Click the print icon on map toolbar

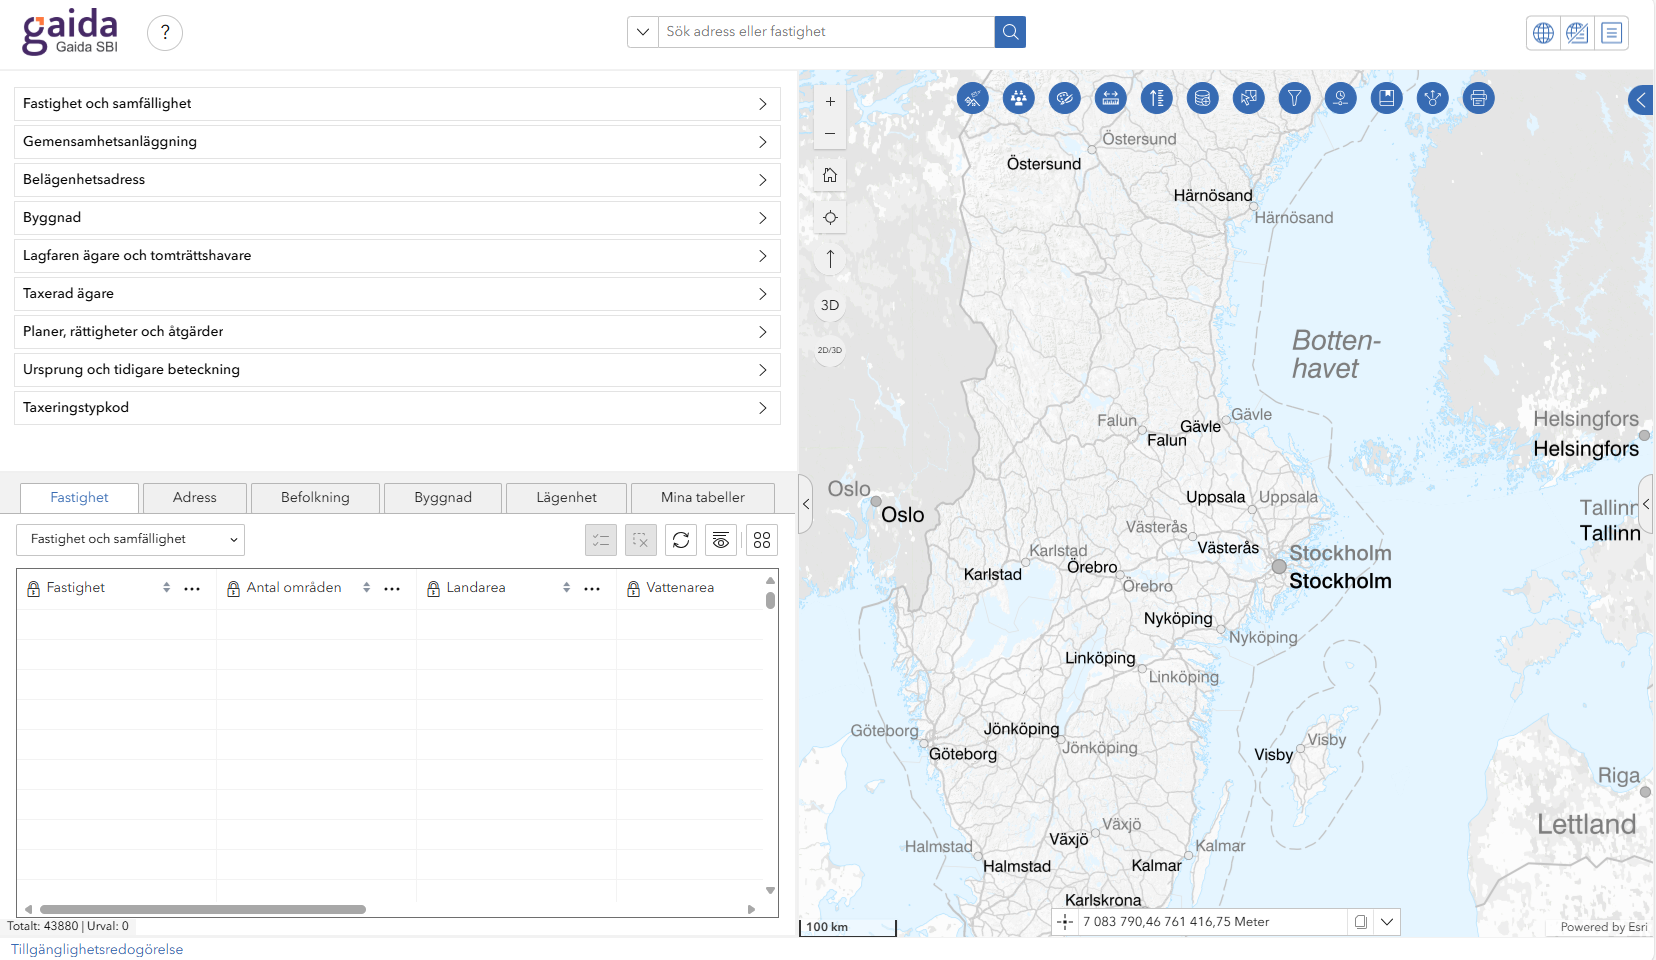pos(1478,98)
